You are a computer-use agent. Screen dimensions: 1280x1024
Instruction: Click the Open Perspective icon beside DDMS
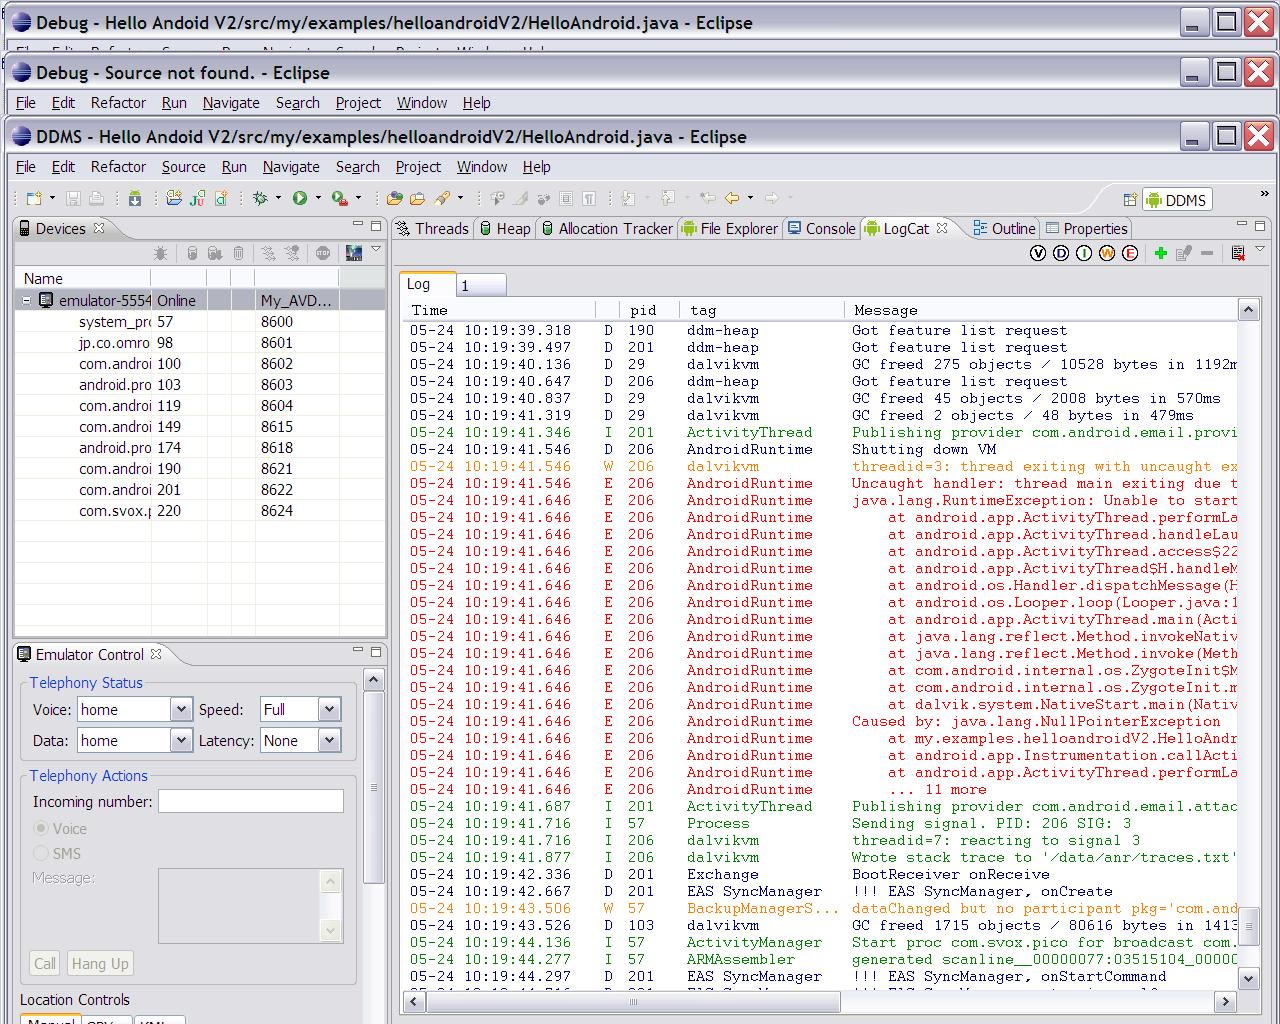click(1130, 200)
